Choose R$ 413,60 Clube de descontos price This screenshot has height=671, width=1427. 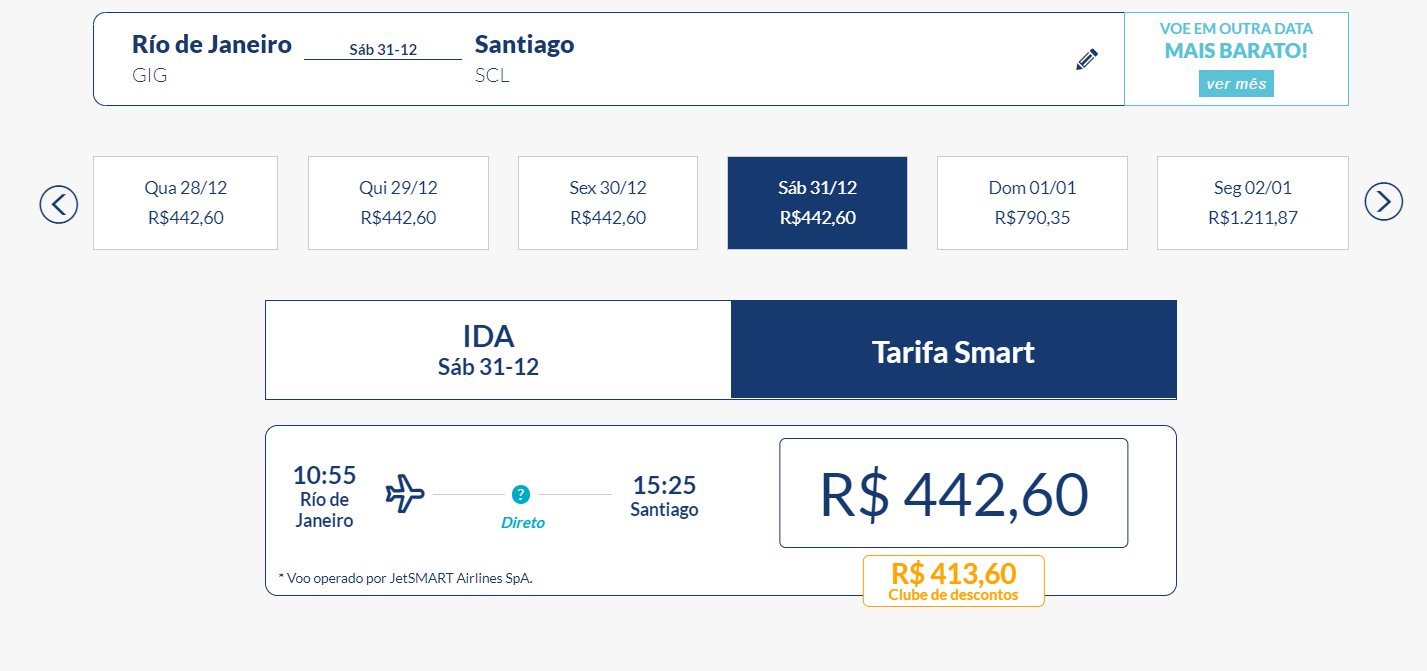coord(954,581)
